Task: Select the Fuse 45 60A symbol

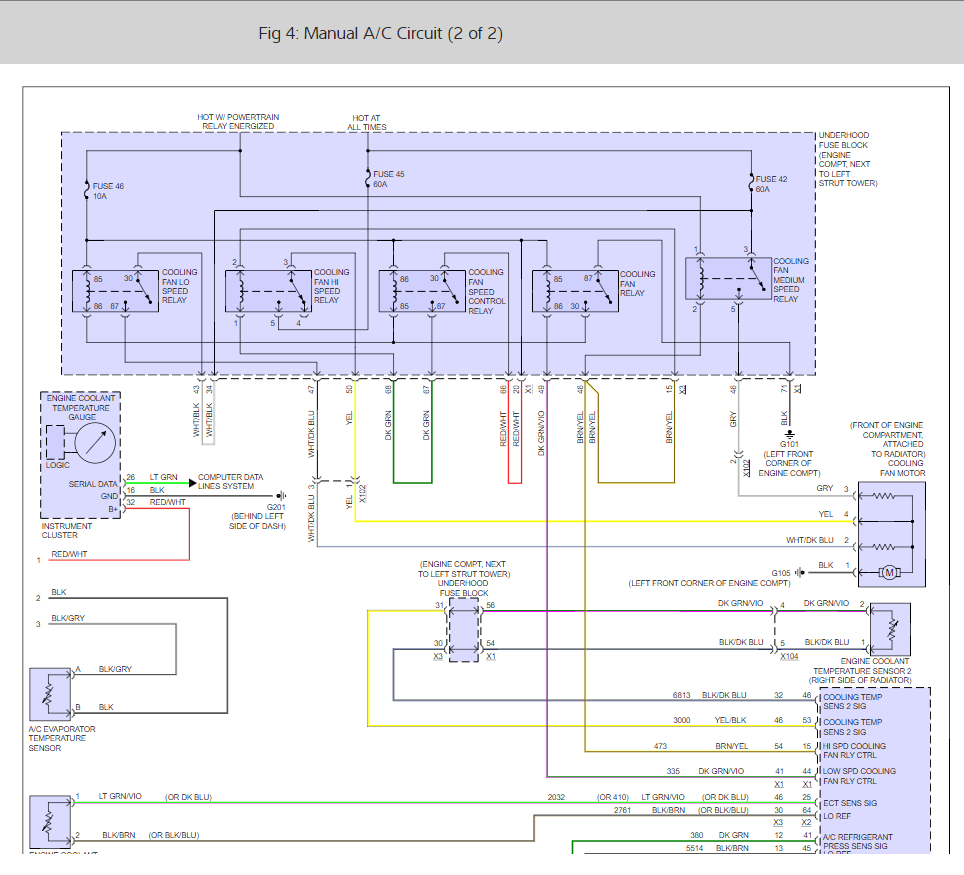Action: 367,180
